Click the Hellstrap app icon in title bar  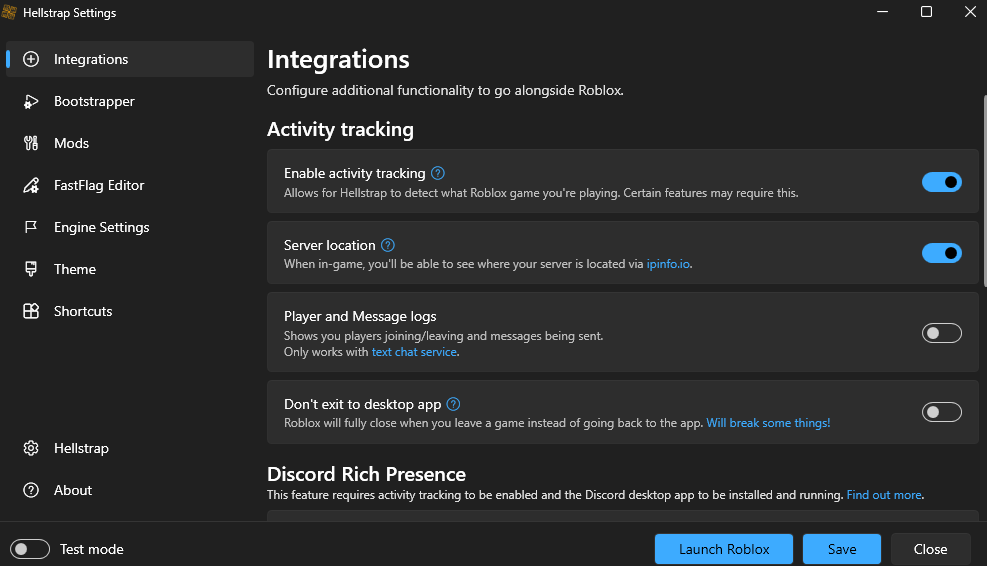(x=9, y=12)
